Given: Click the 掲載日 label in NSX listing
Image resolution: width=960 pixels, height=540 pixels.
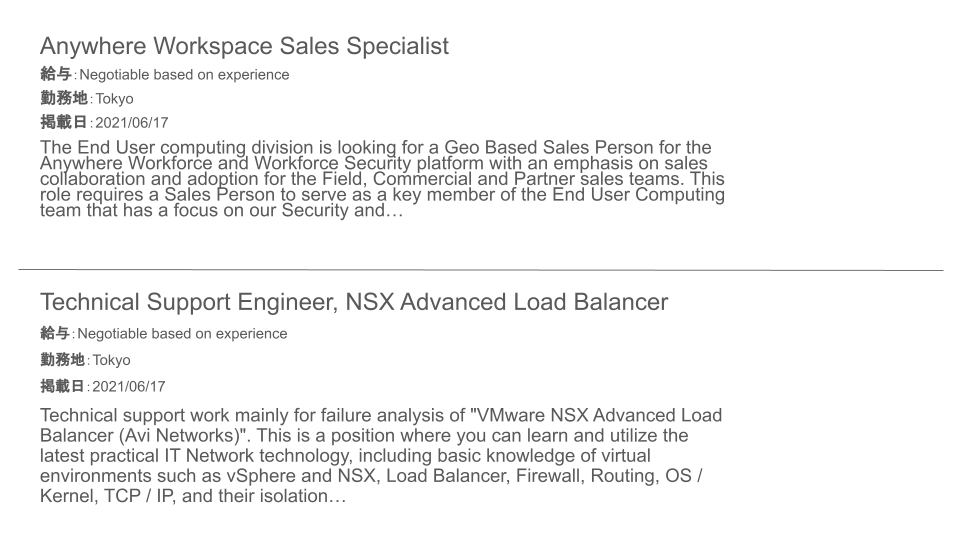Looking at the screenshot, I should (x=62, y=386).
